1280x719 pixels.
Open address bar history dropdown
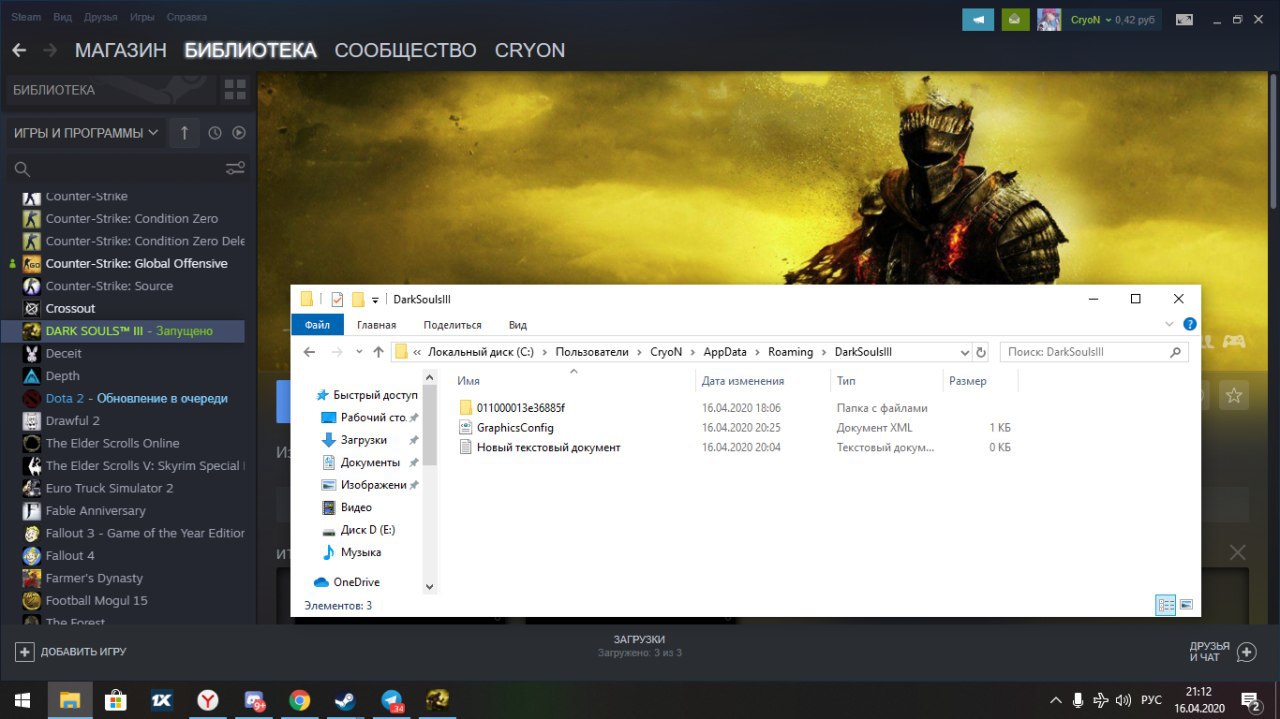click(x=965, y=352)
